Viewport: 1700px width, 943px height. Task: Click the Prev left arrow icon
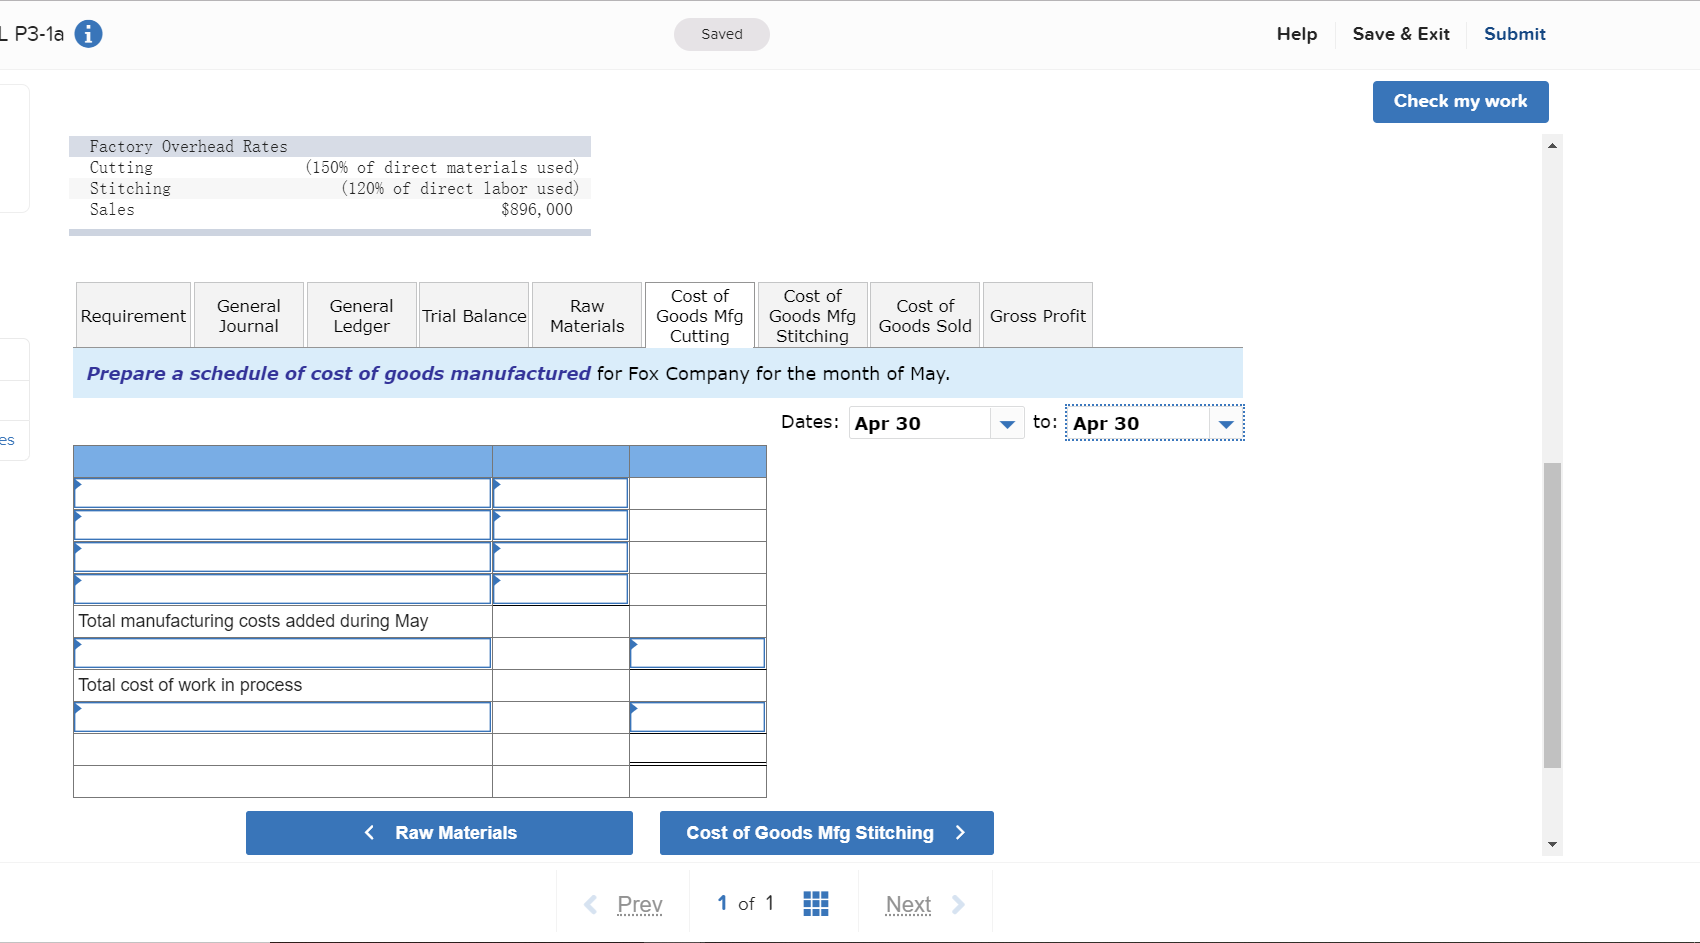[x=591, y=905]
